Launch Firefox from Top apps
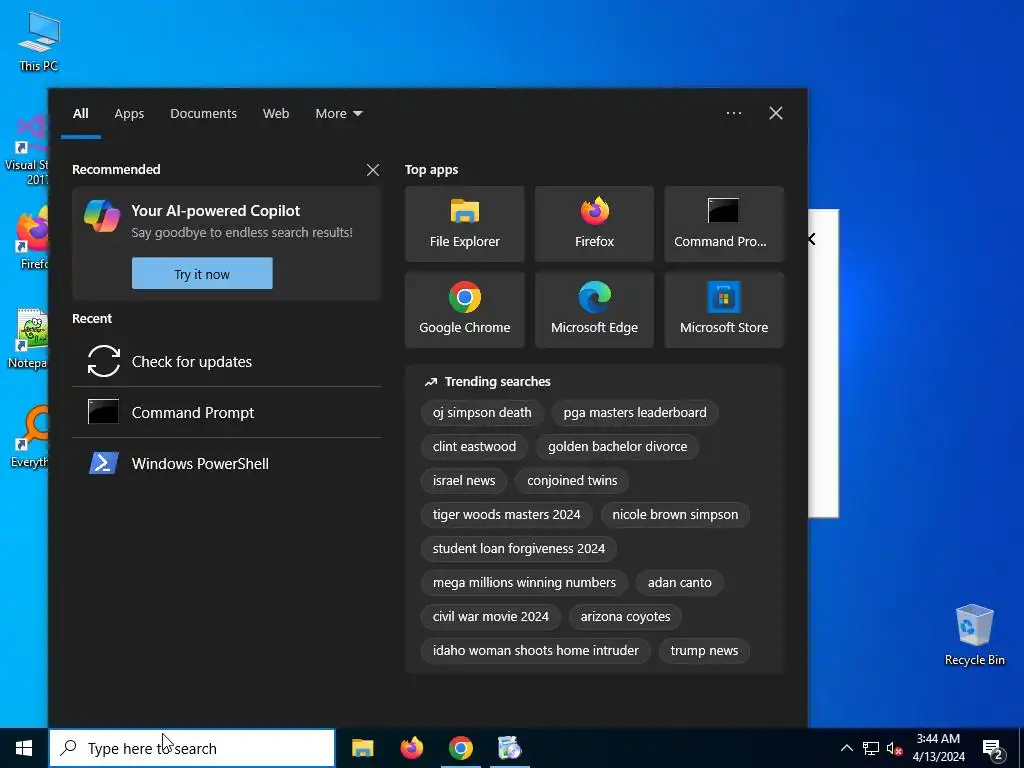Viewport: 1024px width, 768px height. click(594, 224)
